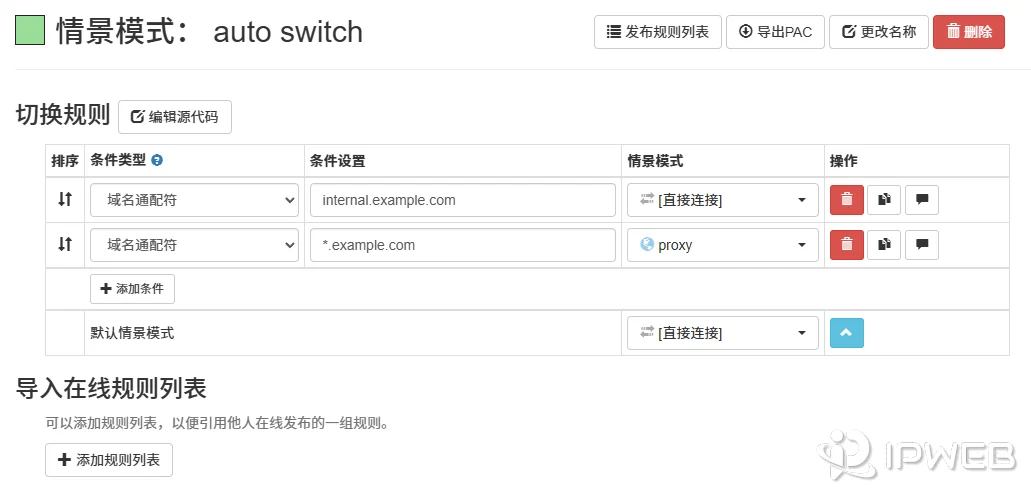Add note to internal.example.com rule
The width and height of the screenshot is (1031, 494).
922,199
